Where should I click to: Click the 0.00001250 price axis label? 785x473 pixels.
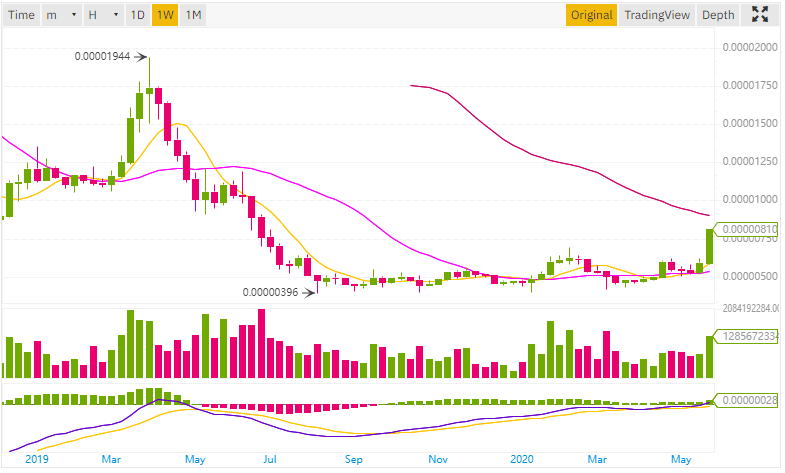tap(750, 161)
